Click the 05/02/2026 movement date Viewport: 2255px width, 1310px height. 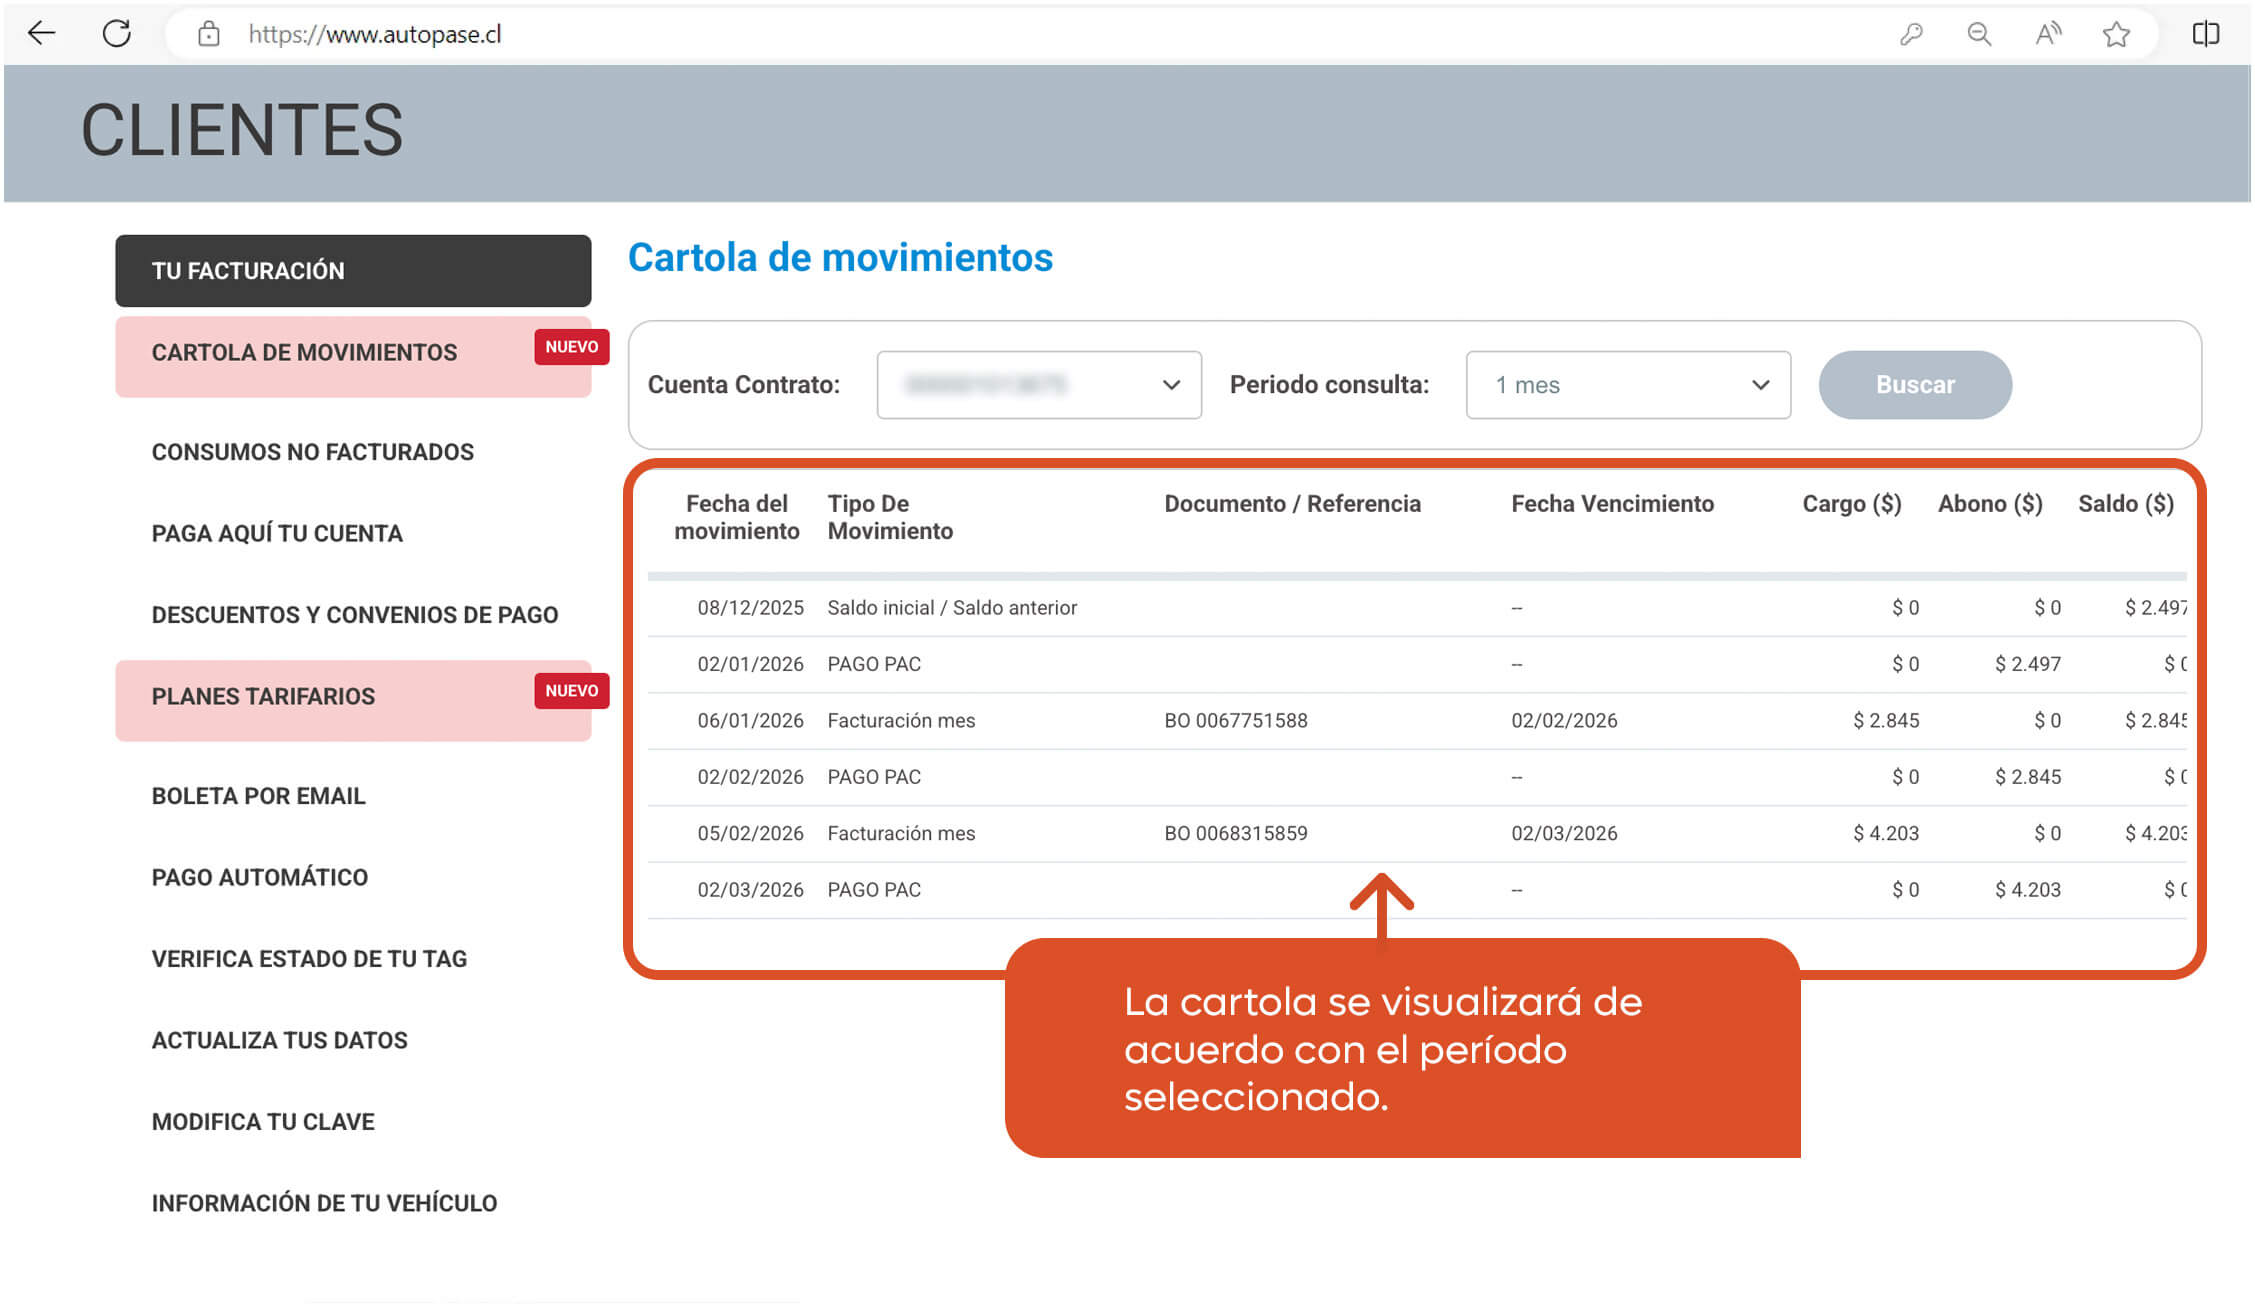point(750,834)
